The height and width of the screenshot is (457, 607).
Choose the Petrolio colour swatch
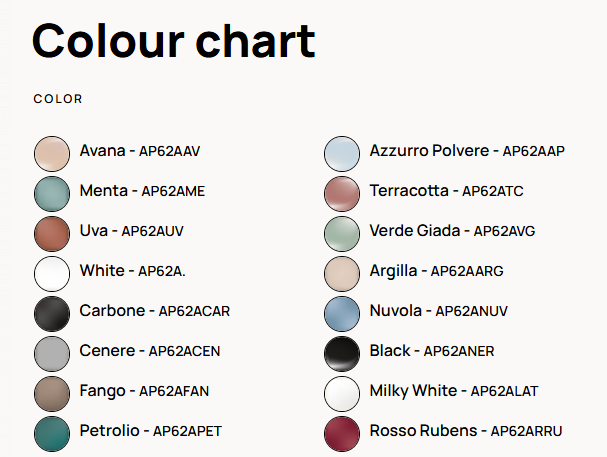coord(51,433)
